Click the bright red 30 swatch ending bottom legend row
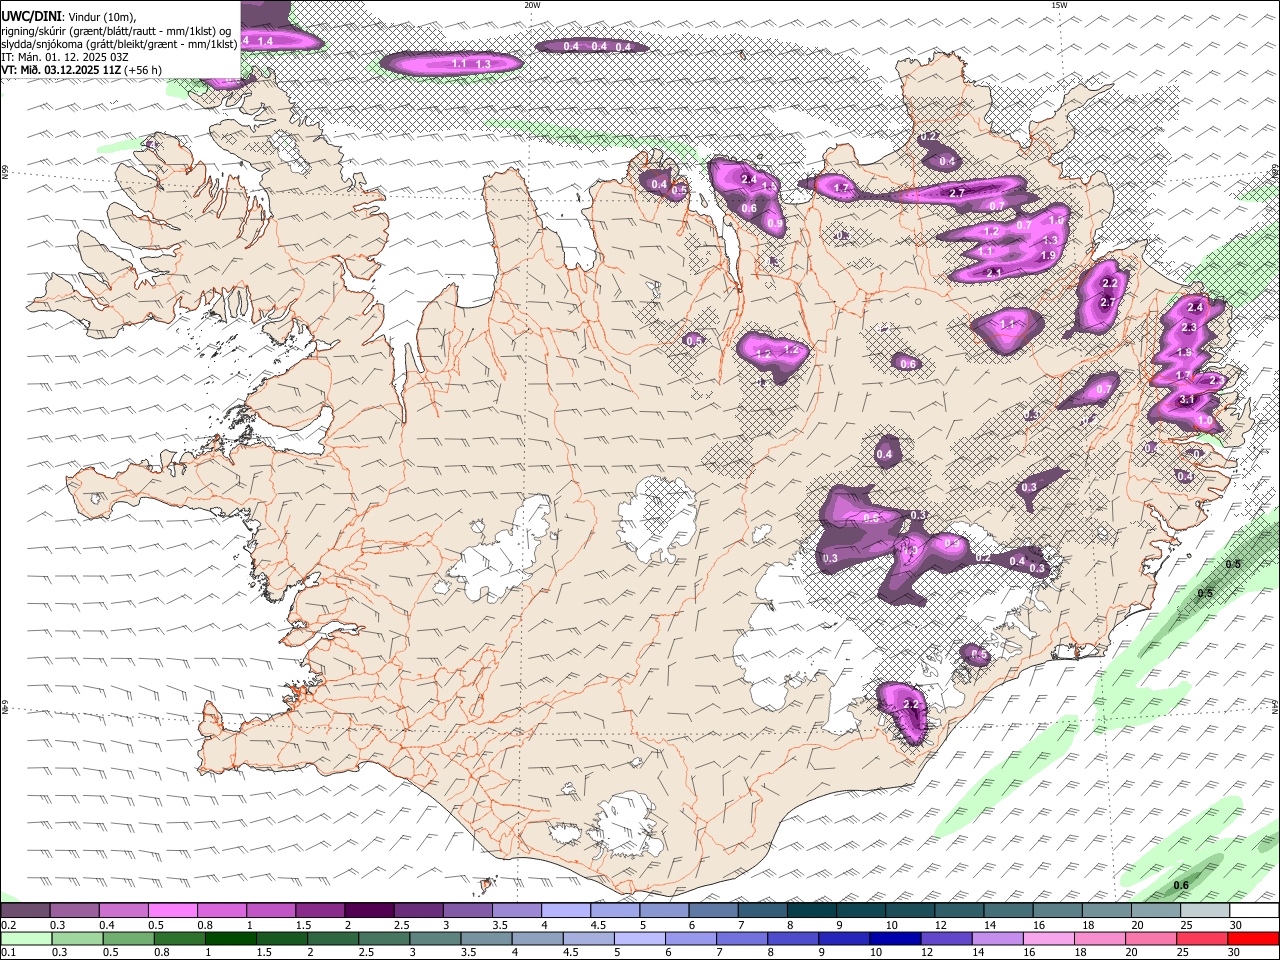Image resolution: width=1280 pixels, height=960 pixels. pyautogui.click(x=1253, y=939)
